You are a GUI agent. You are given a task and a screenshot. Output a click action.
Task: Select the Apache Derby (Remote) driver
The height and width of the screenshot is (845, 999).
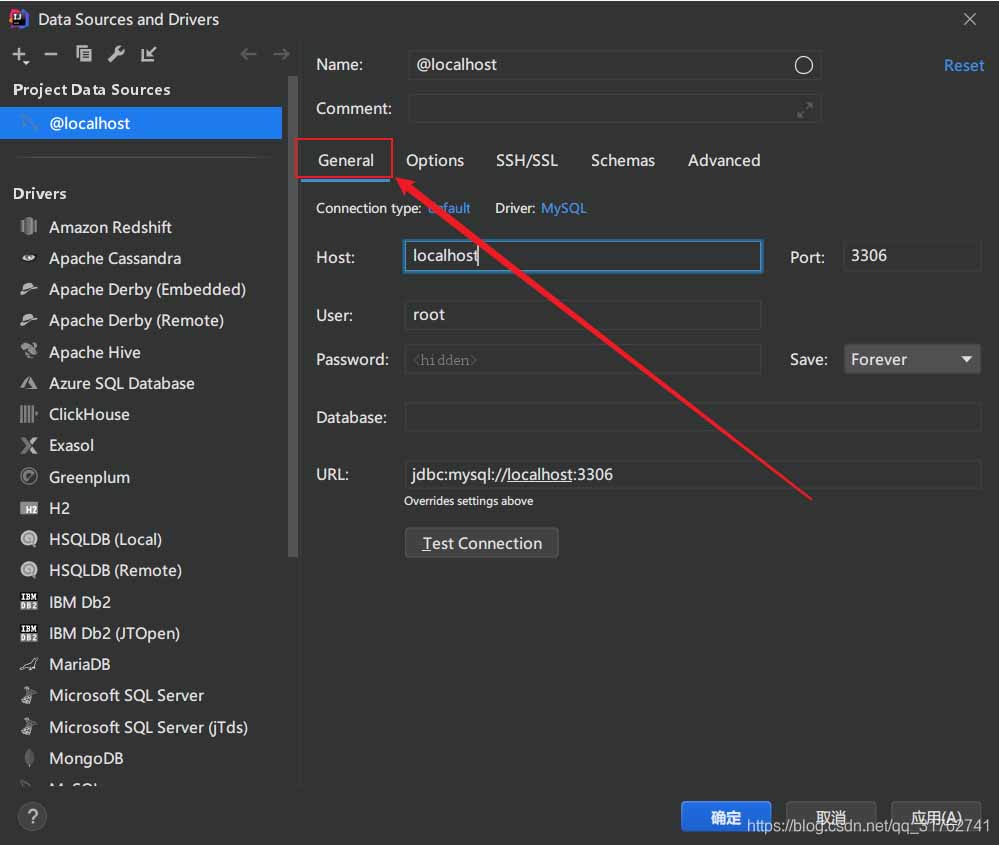tap(136, 321)
